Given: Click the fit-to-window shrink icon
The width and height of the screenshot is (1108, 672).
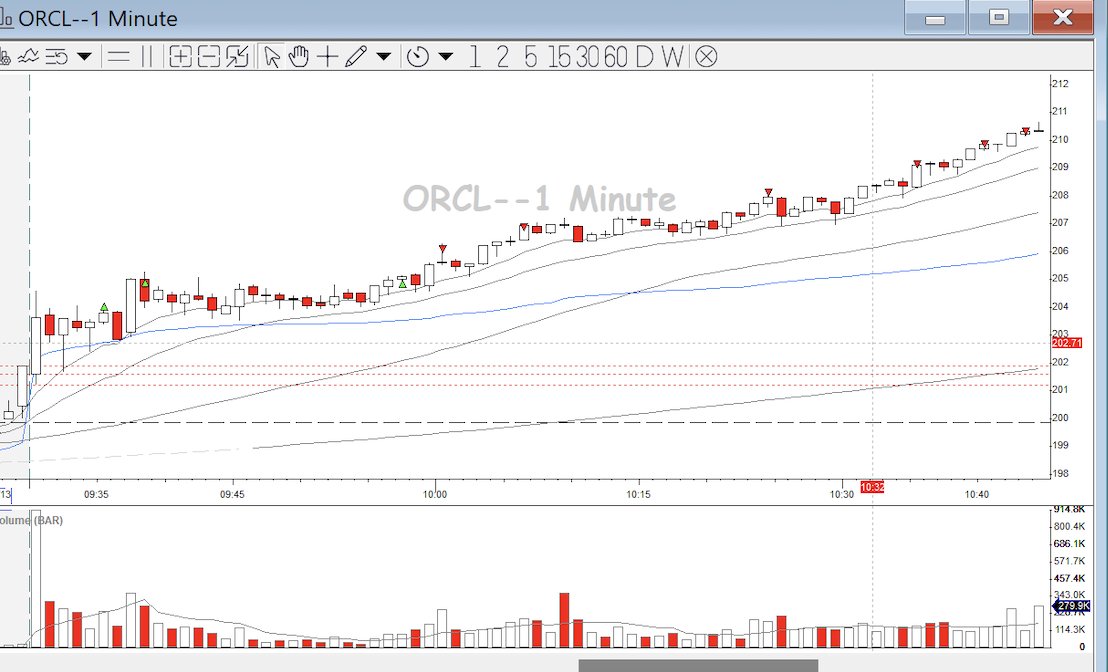Looking at the screenshot, I should coord(237,56).
